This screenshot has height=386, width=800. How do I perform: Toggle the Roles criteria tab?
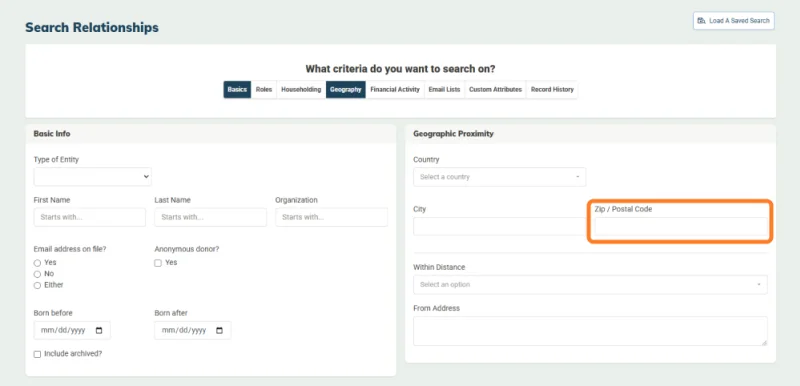[264, 89]
